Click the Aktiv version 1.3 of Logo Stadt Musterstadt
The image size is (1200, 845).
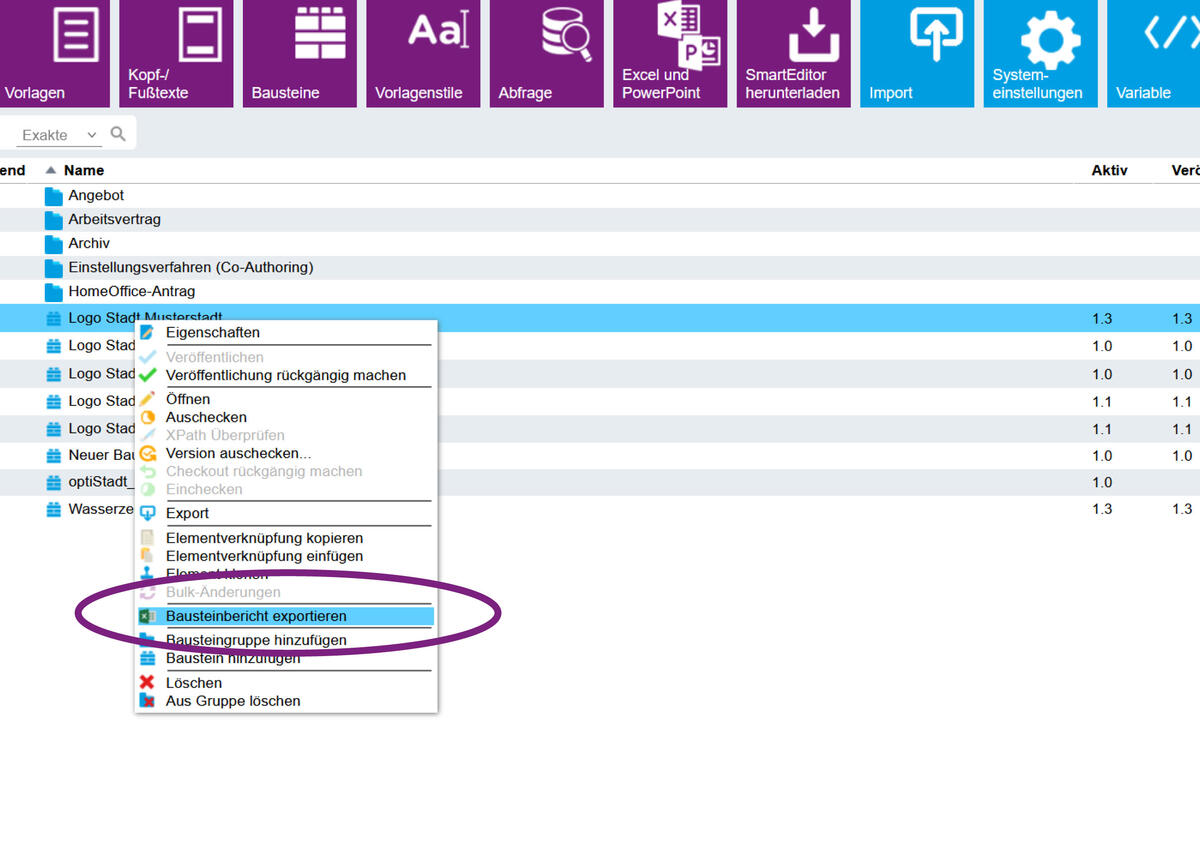[x=1102, y=319]
